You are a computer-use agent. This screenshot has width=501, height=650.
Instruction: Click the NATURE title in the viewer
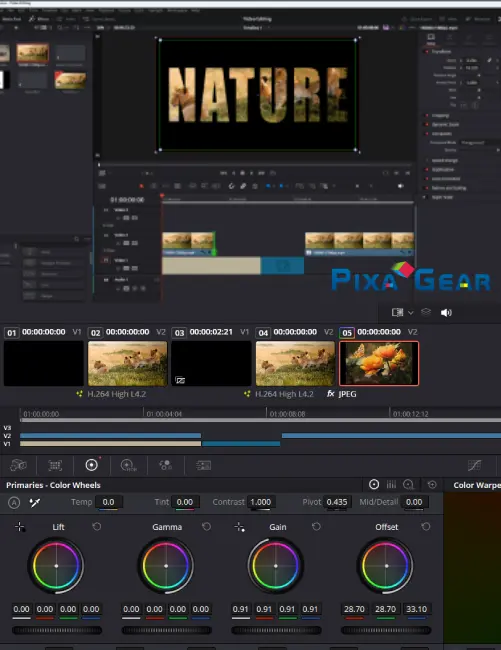point(257,95)
